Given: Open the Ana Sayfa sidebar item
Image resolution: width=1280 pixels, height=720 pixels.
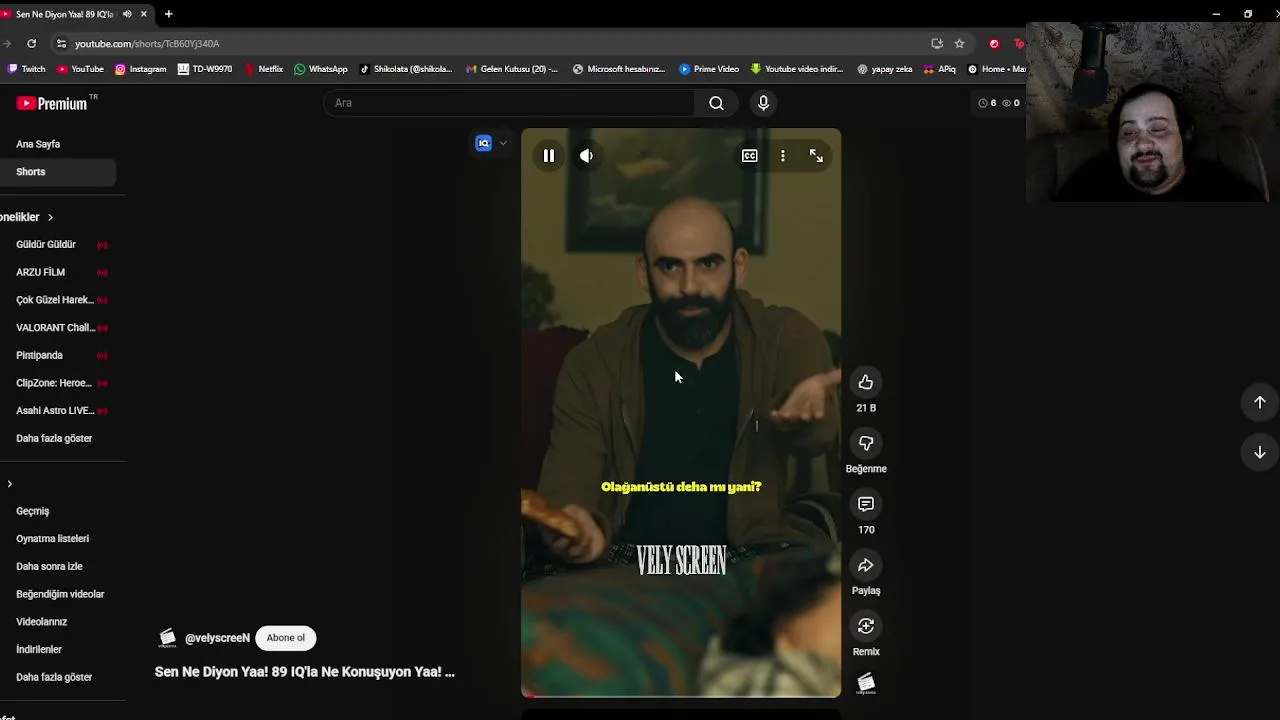Looking at the screenshot, I should (x=38, y=144).
